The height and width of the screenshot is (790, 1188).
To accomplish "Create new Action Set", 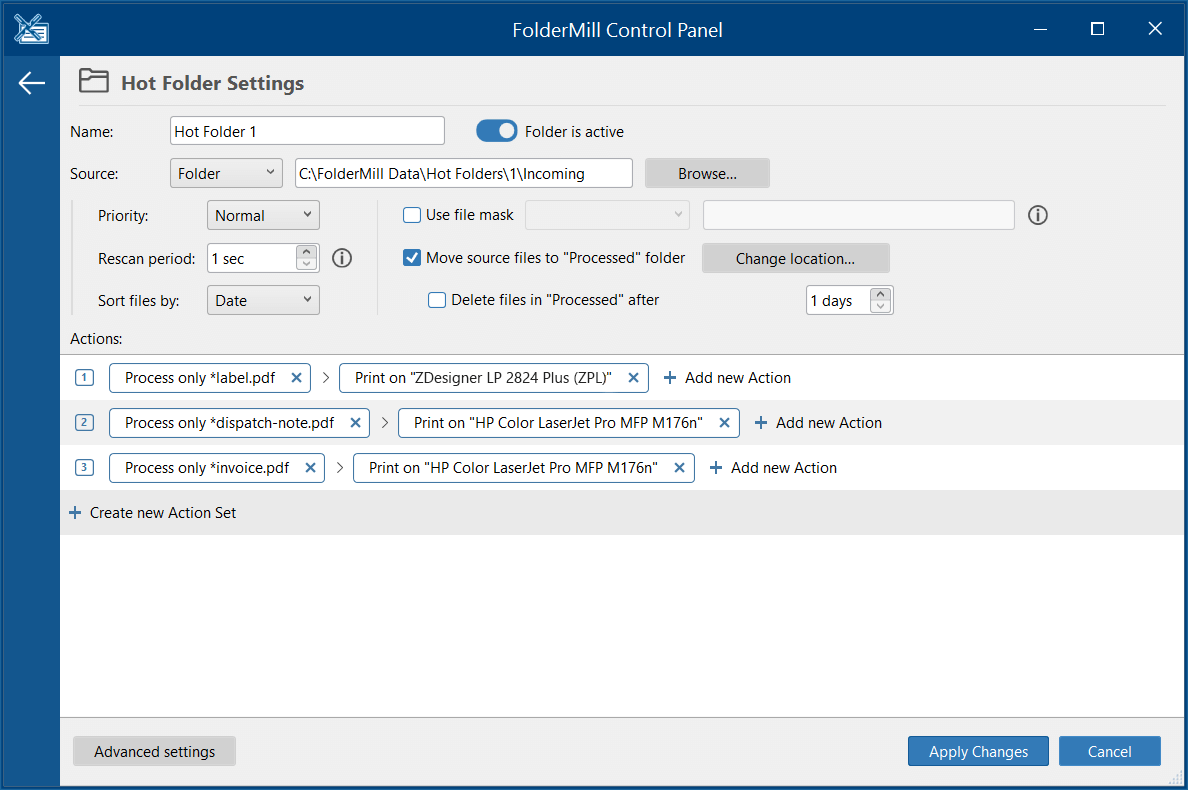I will (152, 513).
